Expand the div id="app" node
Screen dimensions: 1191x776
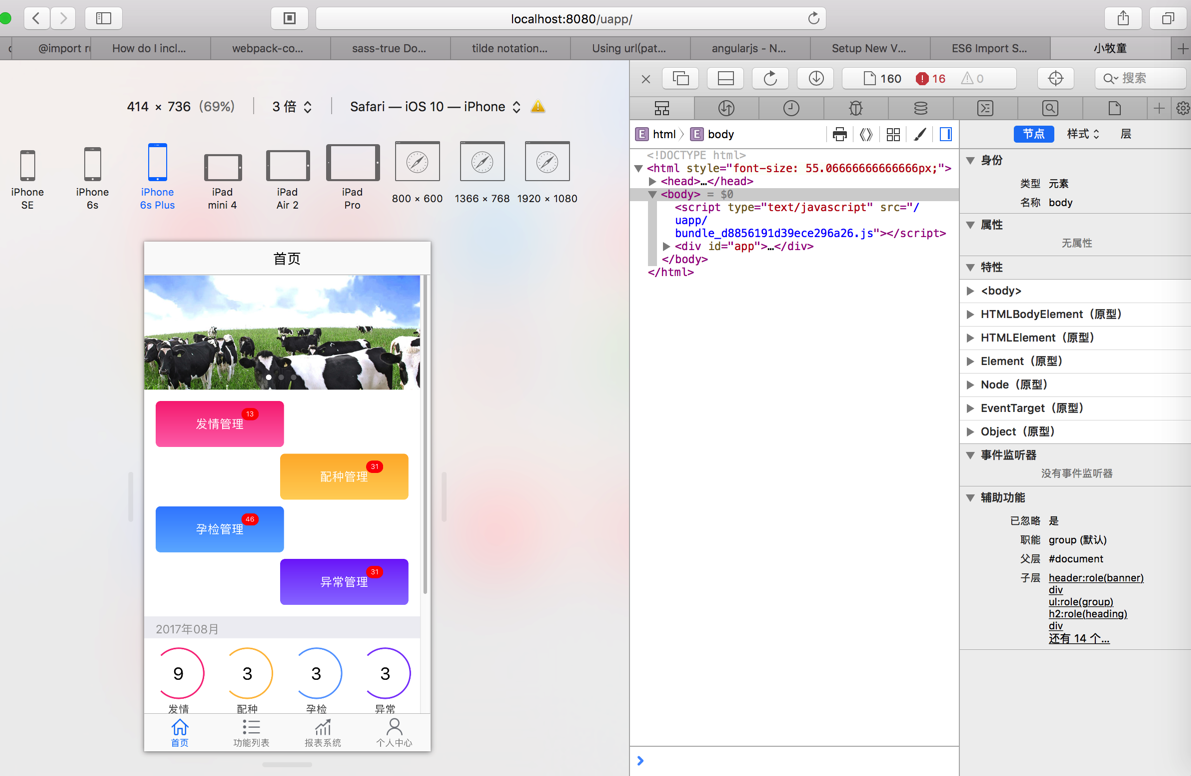(x=666, y=246)
